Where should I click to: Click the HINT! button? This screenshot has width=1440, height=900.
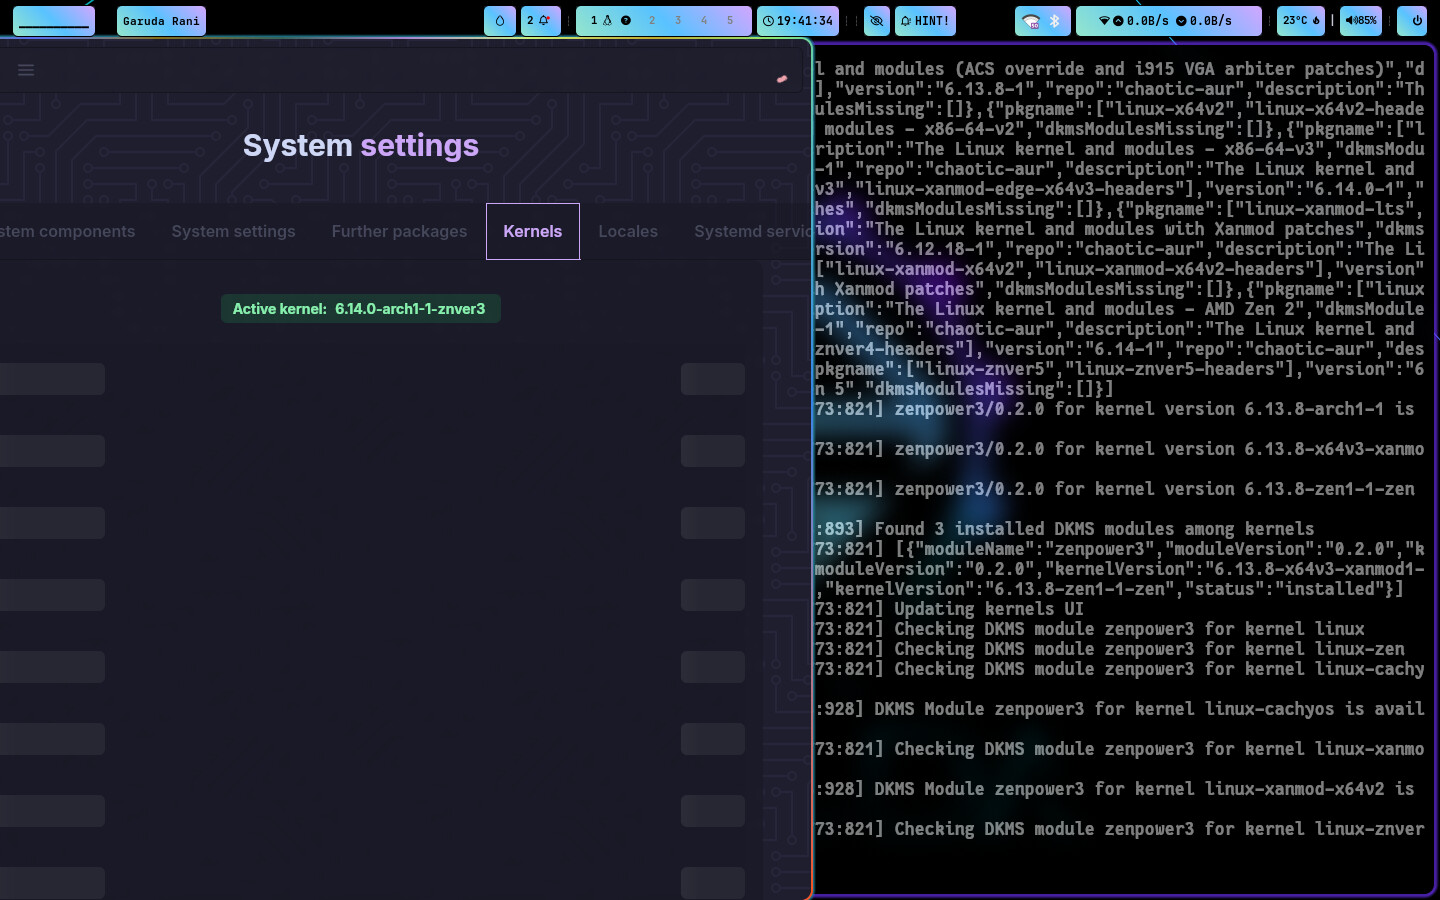coord(925,20)
